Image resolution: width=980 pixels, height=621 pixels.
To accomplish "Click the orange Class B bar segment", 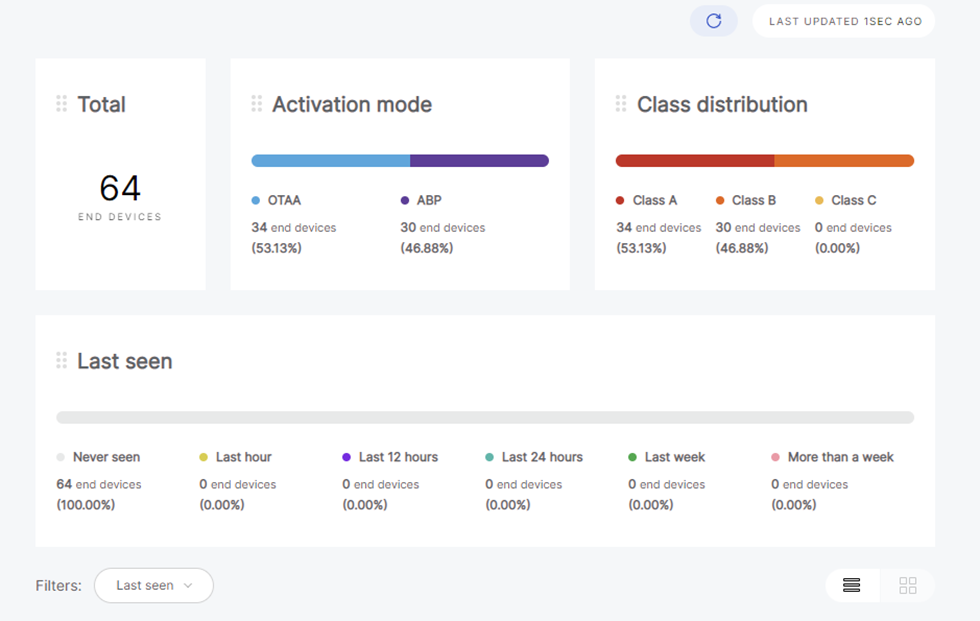I will tap(844, 161).
